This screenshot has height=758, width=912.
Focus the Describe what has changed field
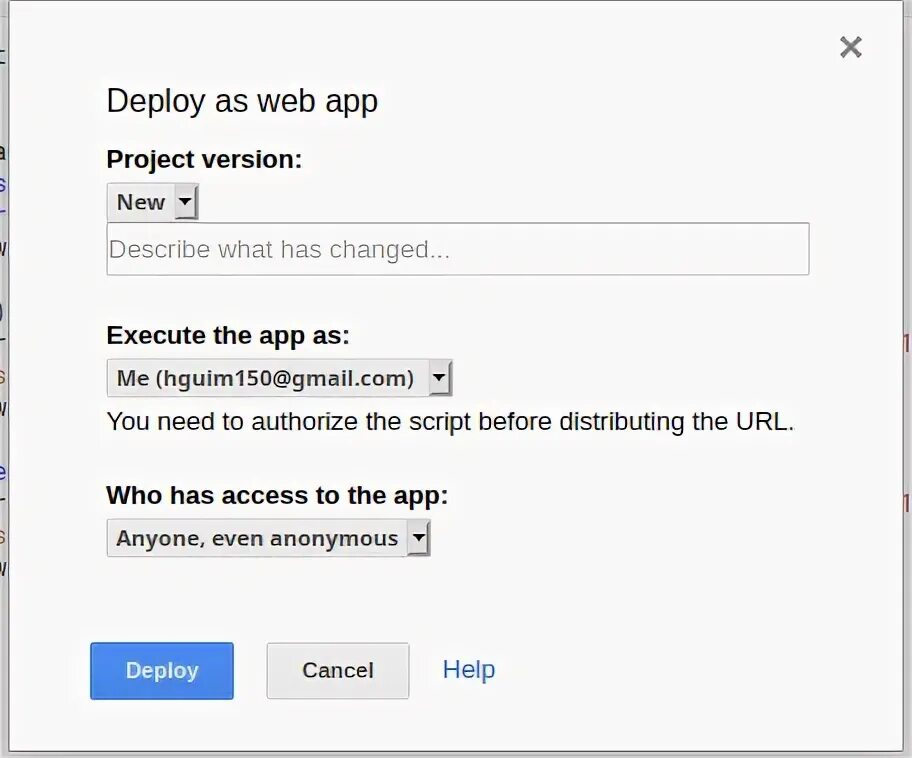(458, 249)
